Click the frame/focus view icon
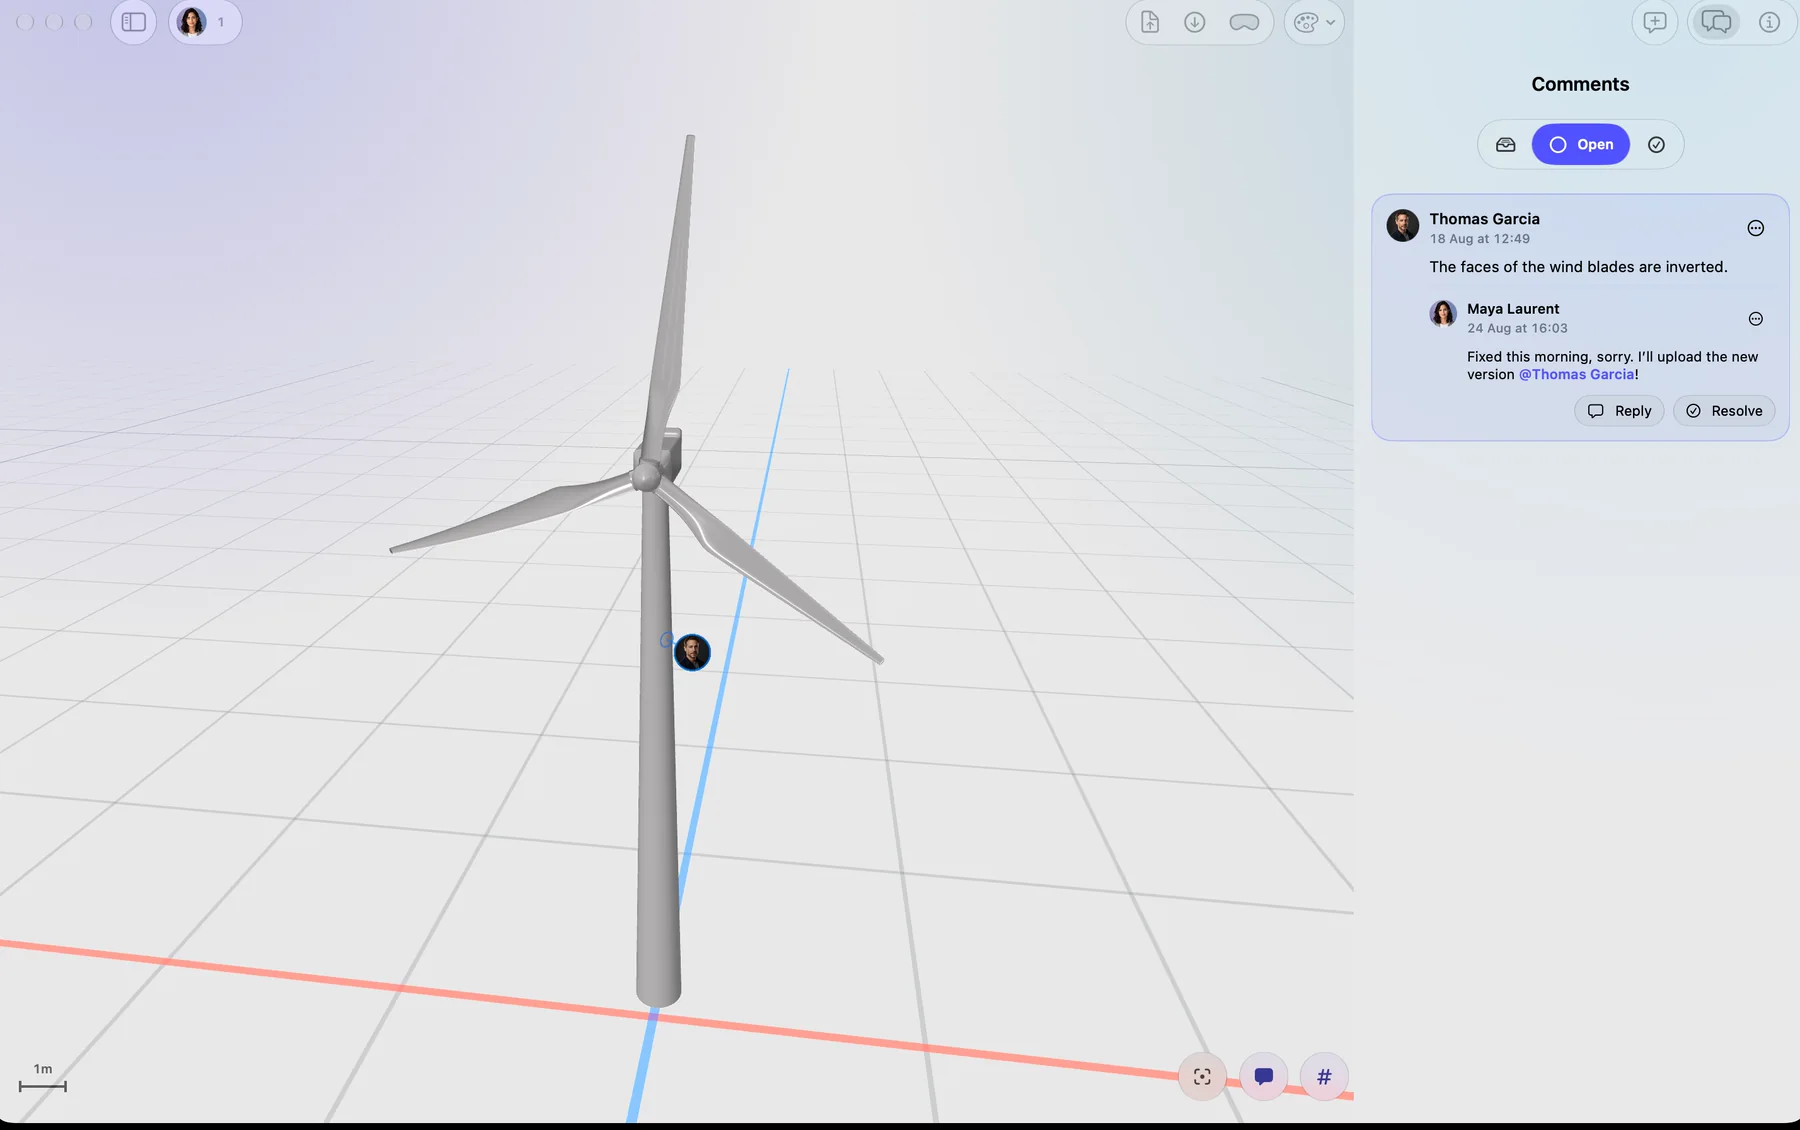 coord(1202,1077)
